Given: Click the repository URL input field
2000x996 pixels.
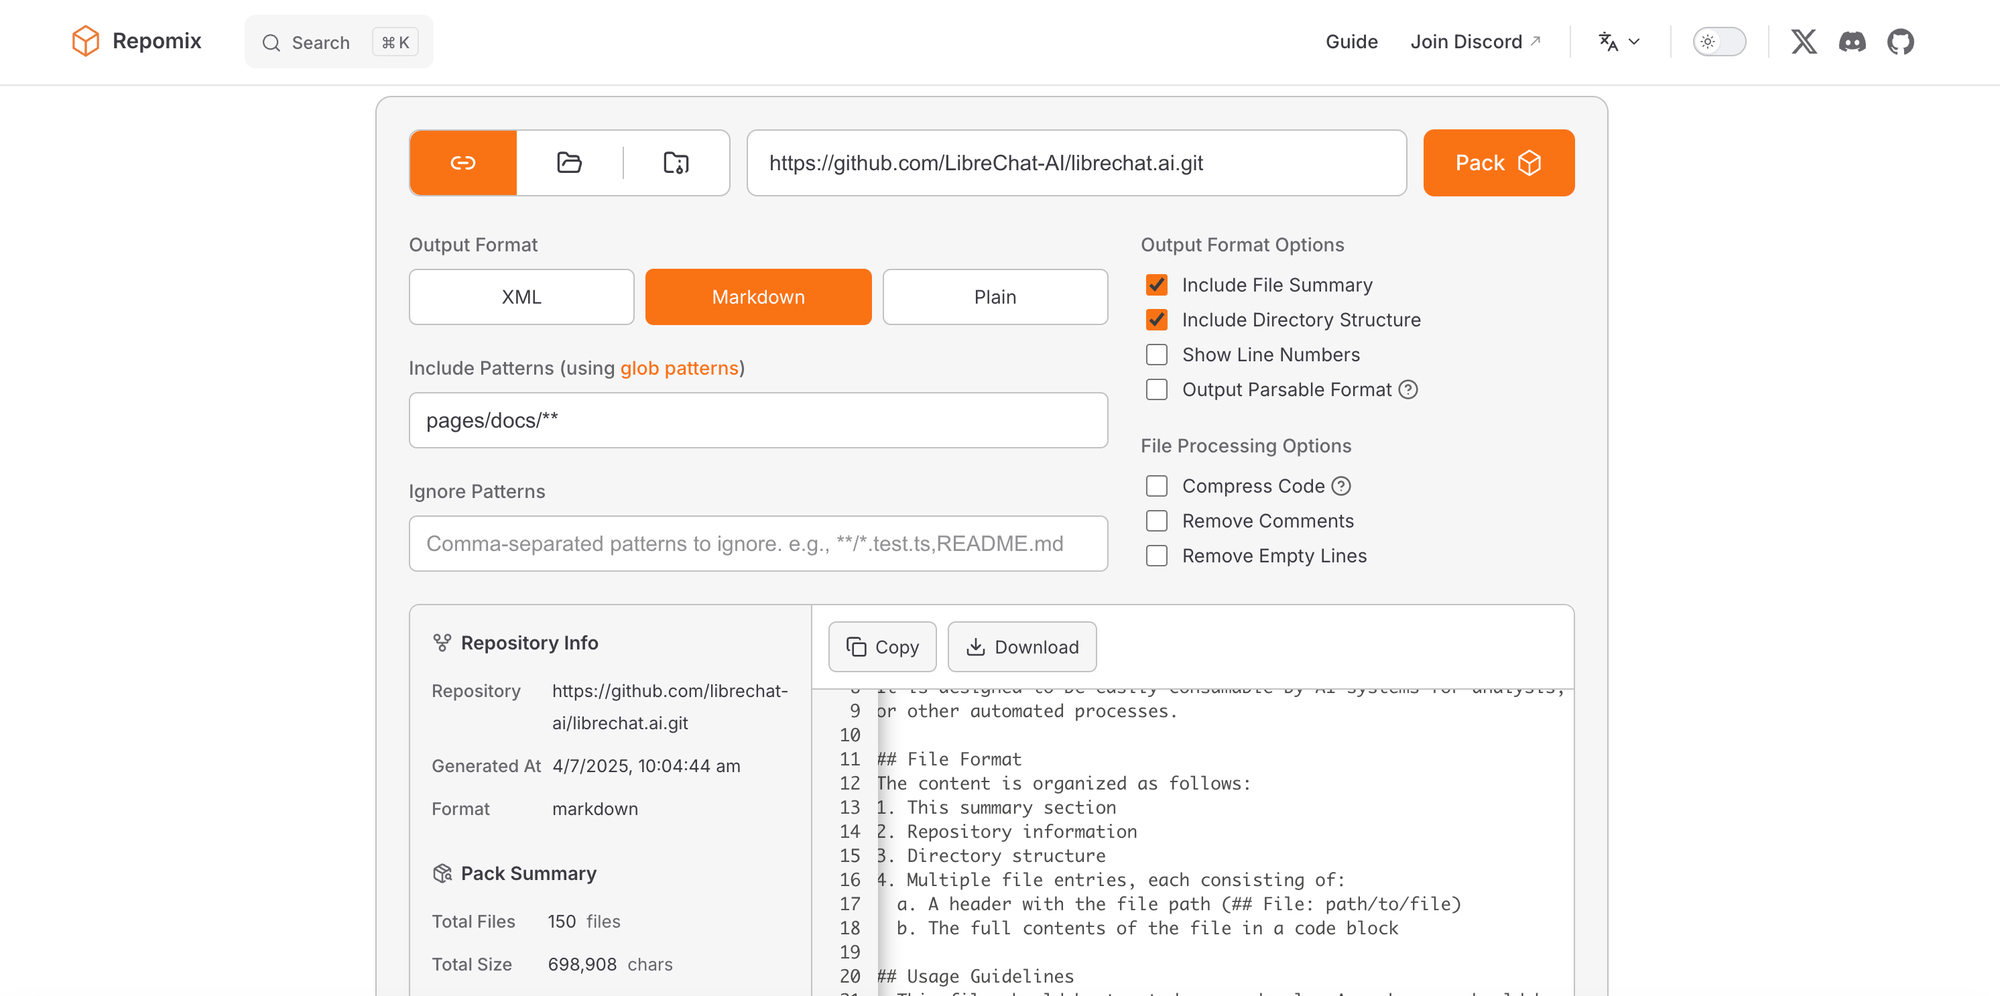Looking at the screenshot, I should pyautogui.click(x=1077, y=163).
